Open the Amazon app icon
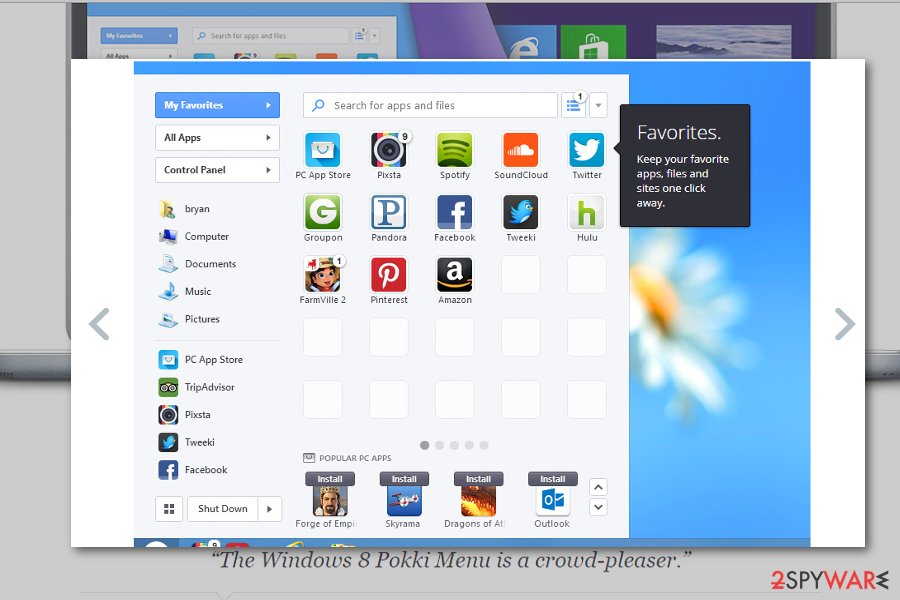 coord(455,274)
